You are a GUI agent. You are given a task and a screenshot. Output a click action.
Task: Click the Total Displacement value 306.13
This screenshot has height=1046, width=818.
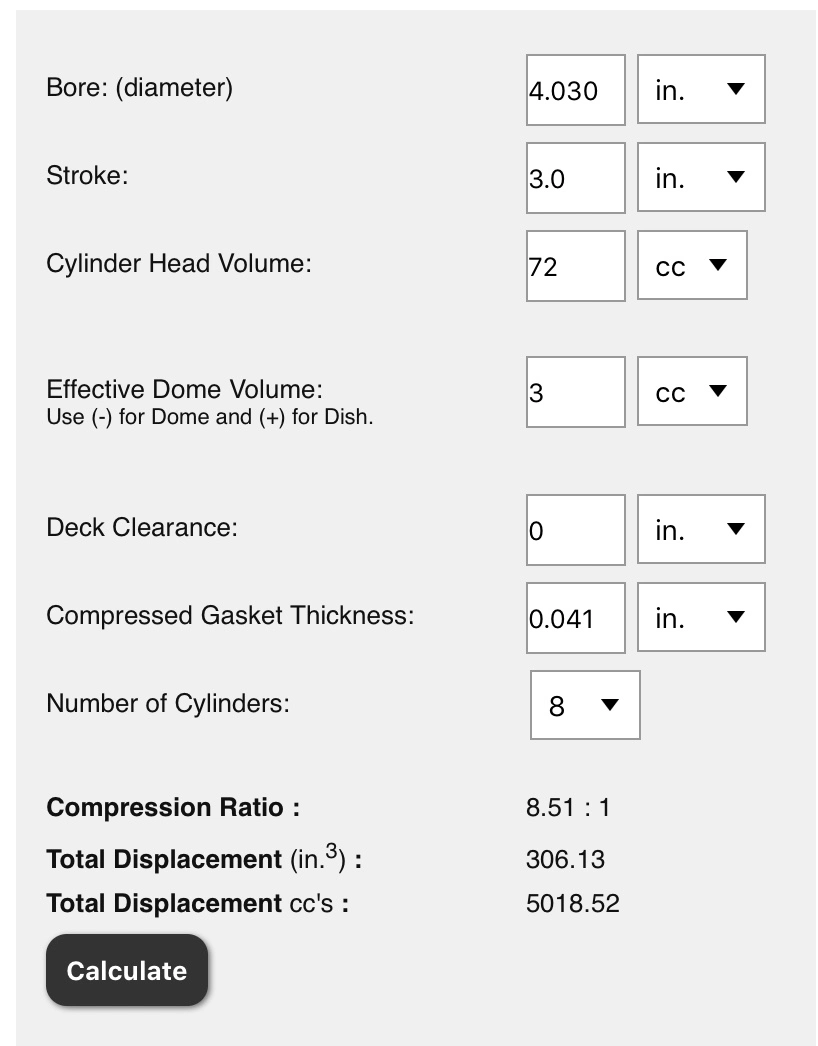565,859
